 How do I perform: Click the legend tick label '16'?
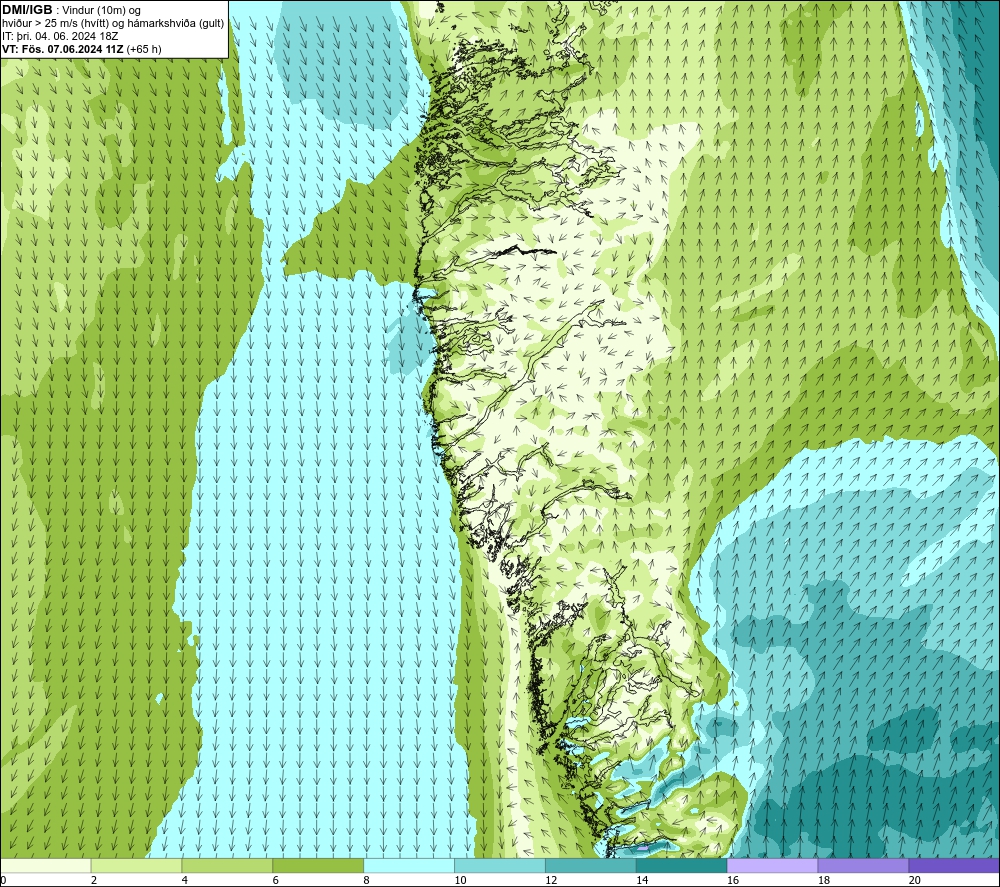point(733,880)
